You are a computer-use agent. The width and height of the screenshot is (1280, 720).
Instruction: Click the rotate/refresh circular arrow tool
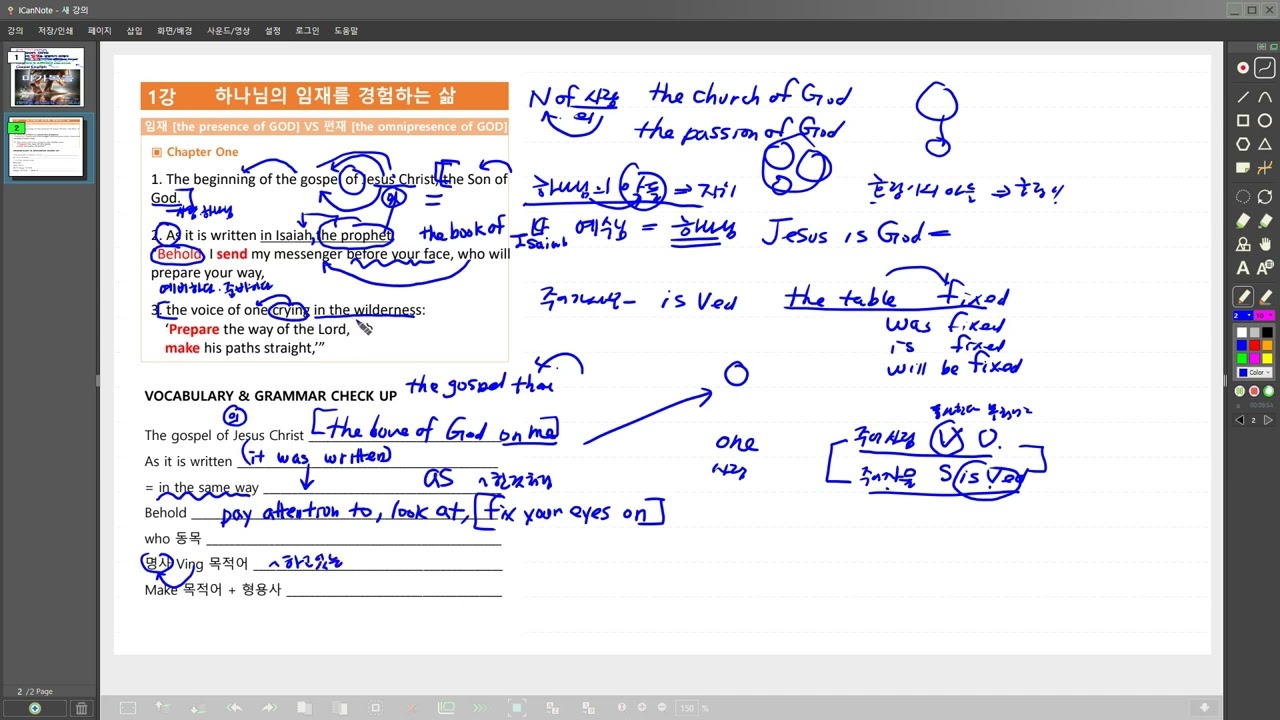tap(1265, 197)
